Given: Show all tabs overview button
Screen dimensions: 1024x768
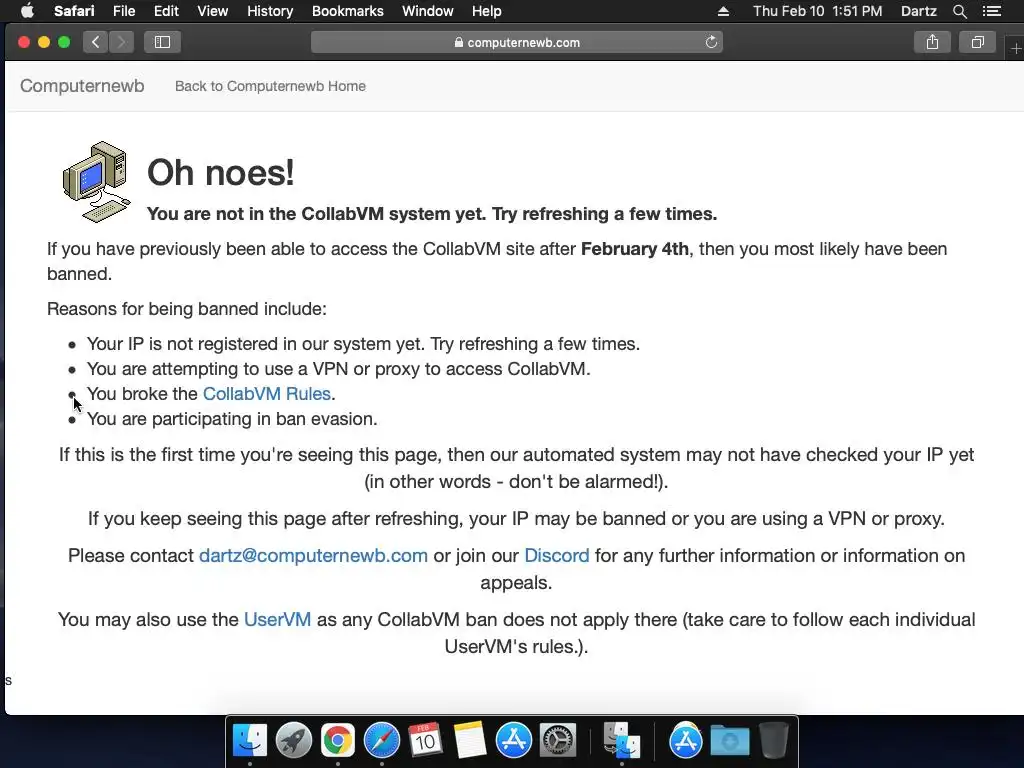Looking at the screenshot, I should (977, 42).
